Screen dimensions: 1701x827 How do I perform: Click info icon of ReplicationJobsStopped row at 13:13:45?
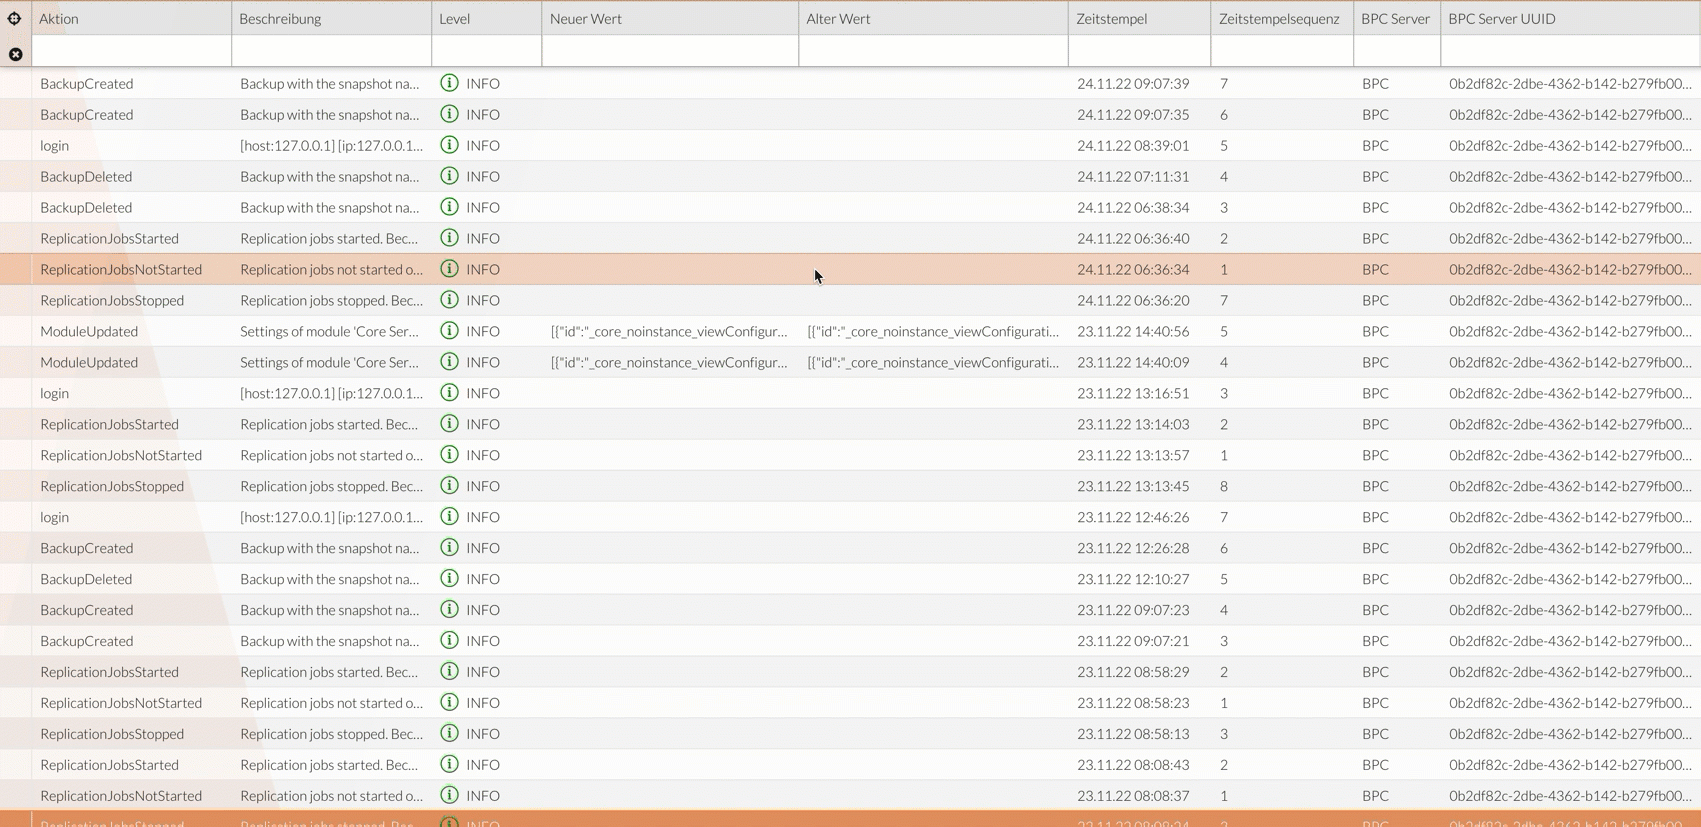coord(450,486)
